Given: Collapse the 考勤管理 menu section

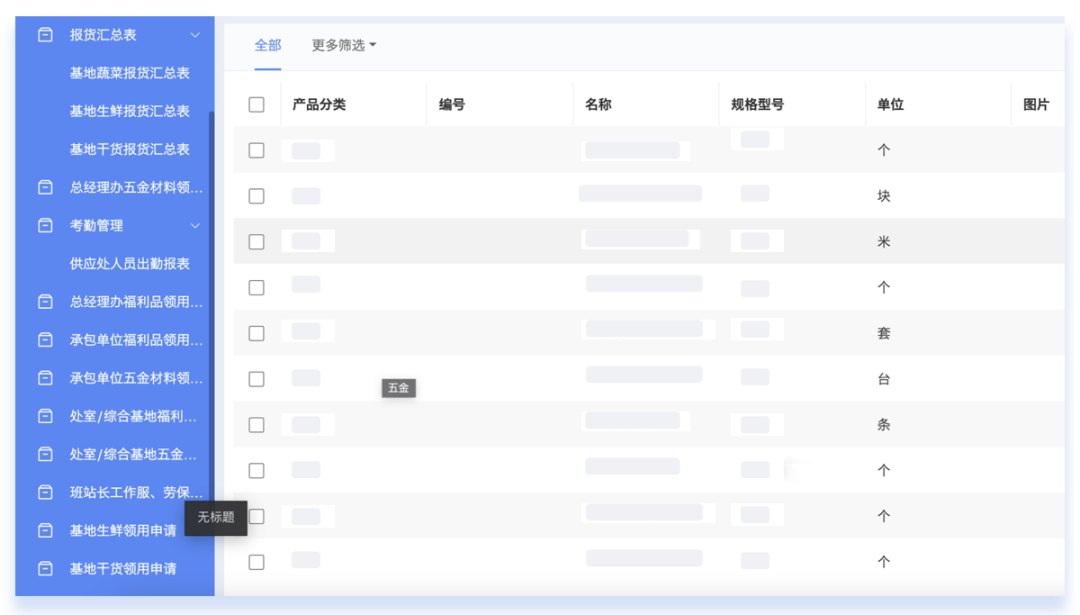Looking at the screenshot, I should click(197, 225).
